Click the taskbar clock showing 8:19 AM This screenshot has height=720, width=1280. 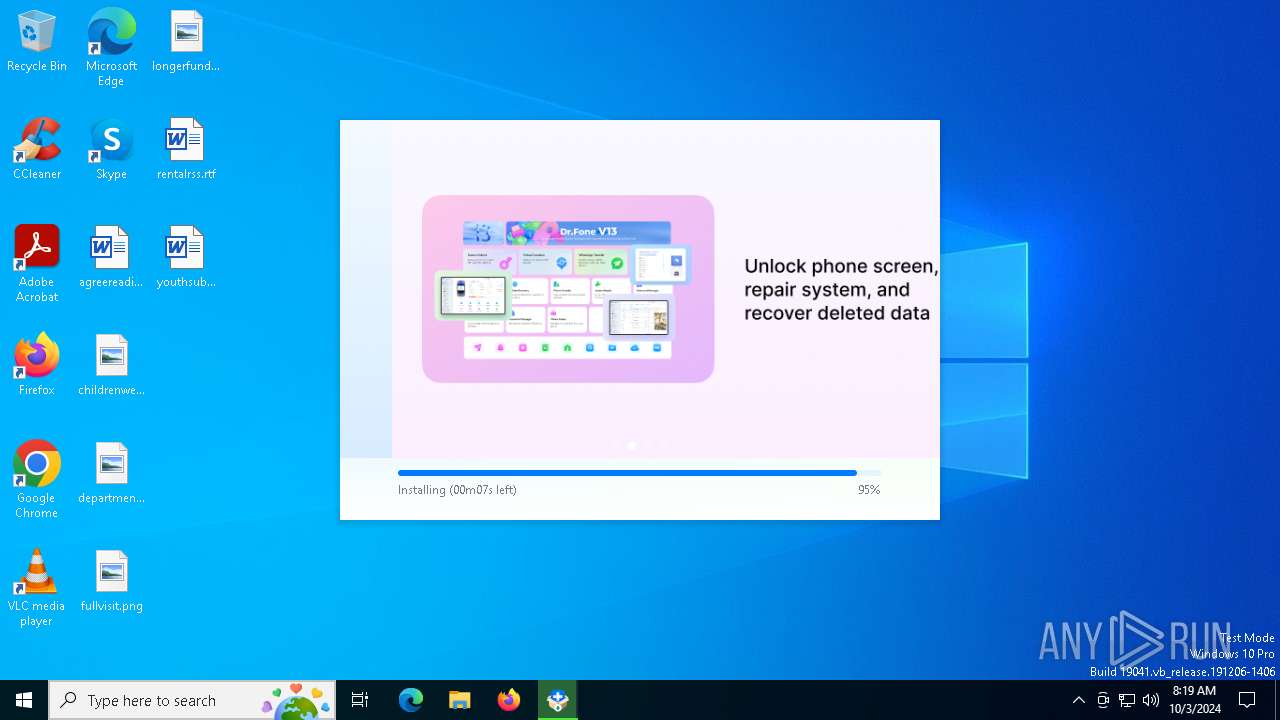1194,700
